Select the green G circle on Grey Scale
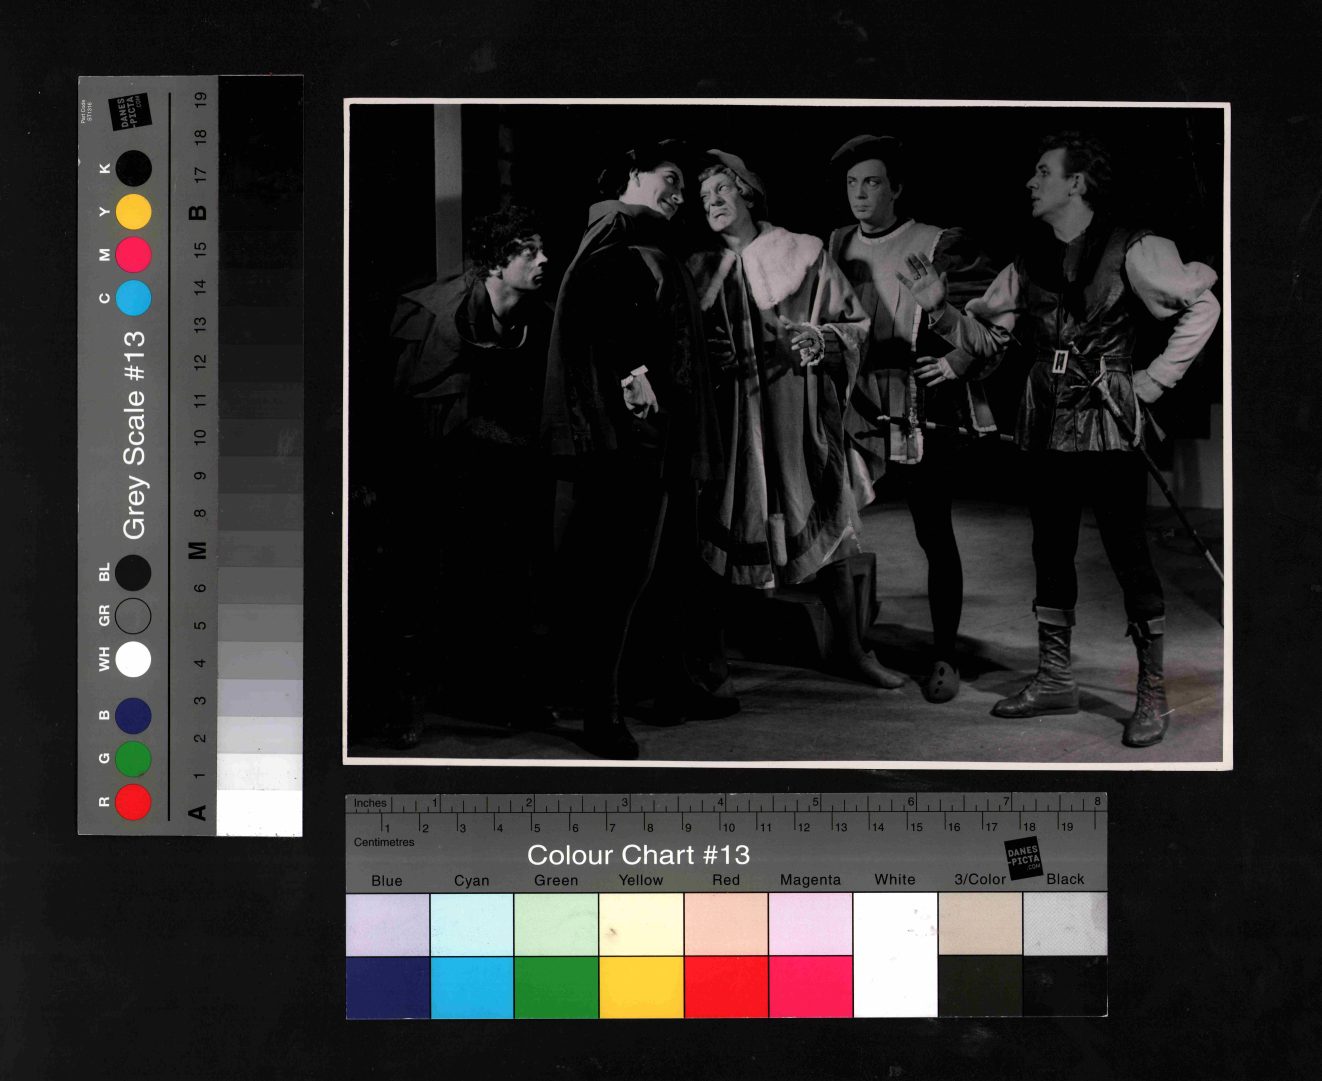The image size is (1322, 1081). click(133, 759)
